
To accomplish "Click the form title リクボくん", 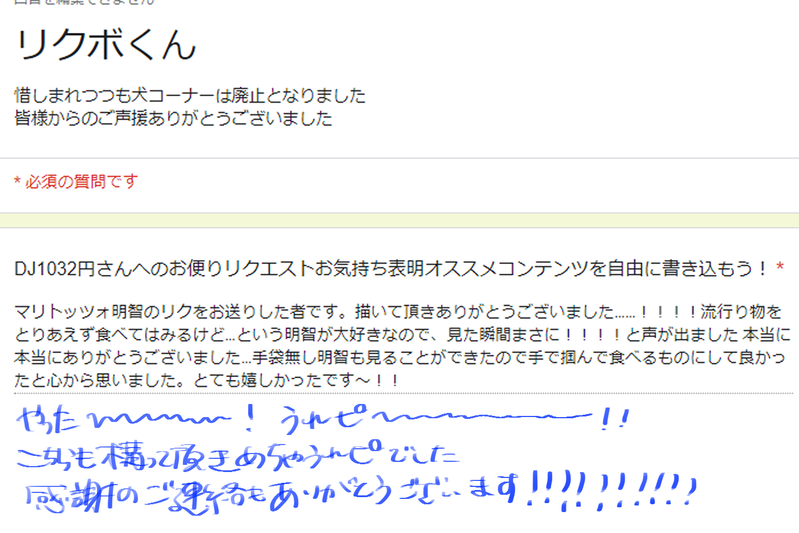I will click(105, 44).
